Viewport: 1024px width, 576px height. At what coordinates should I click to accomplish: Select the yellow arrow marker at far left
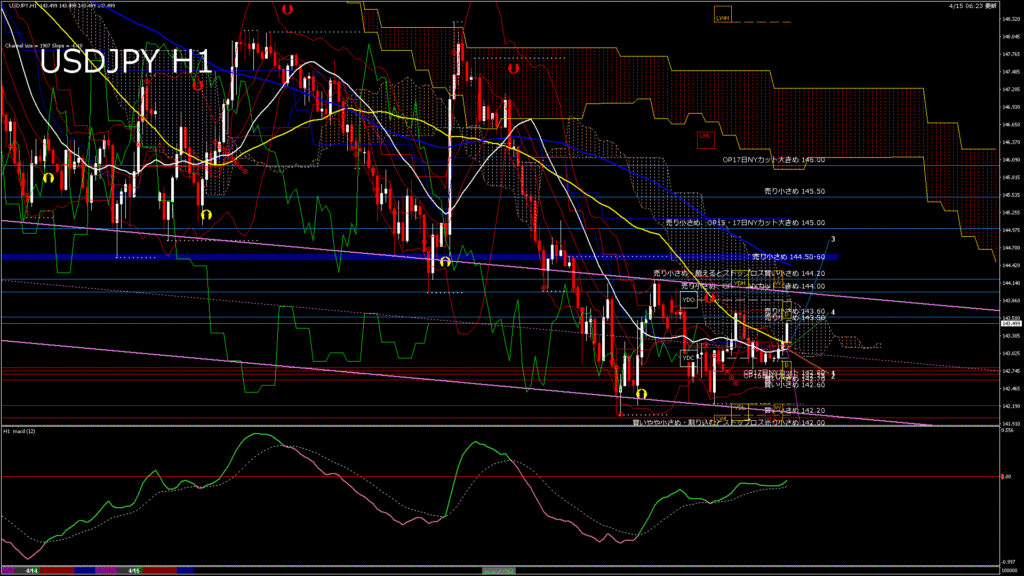click(47, 177)
